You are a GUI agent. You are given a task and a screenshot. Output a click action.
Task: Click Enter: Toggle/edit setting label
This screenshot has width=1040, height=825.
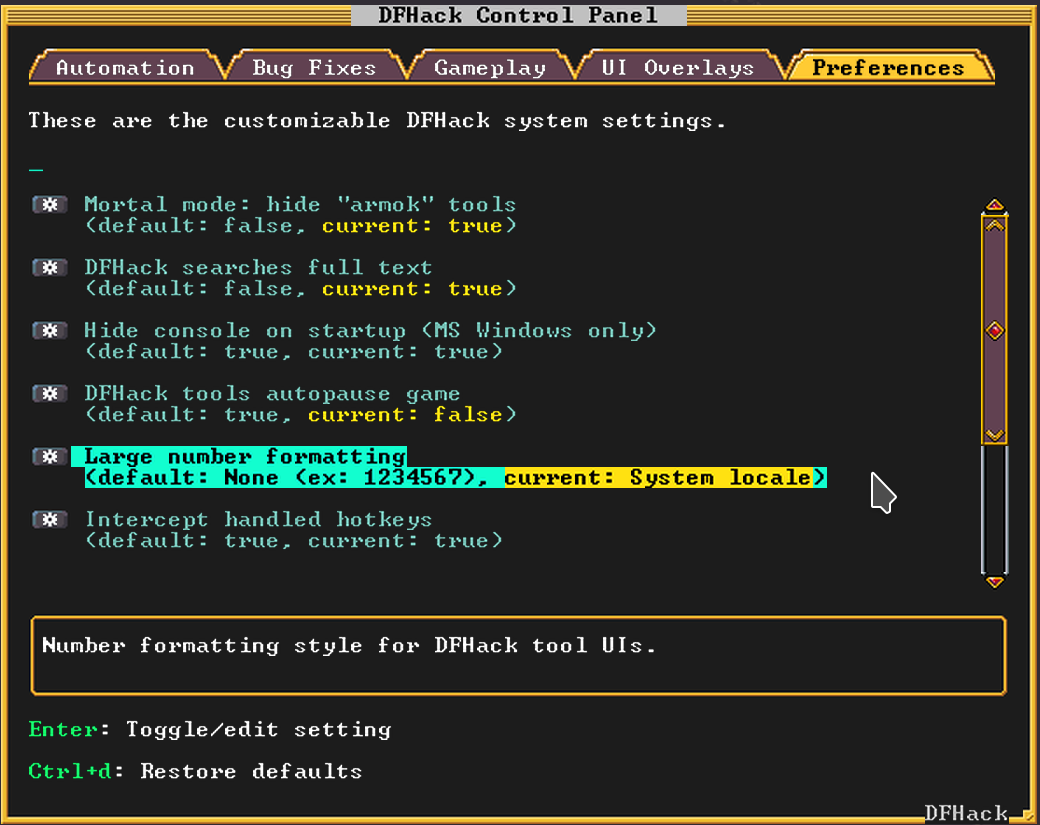tap(210, 730)
